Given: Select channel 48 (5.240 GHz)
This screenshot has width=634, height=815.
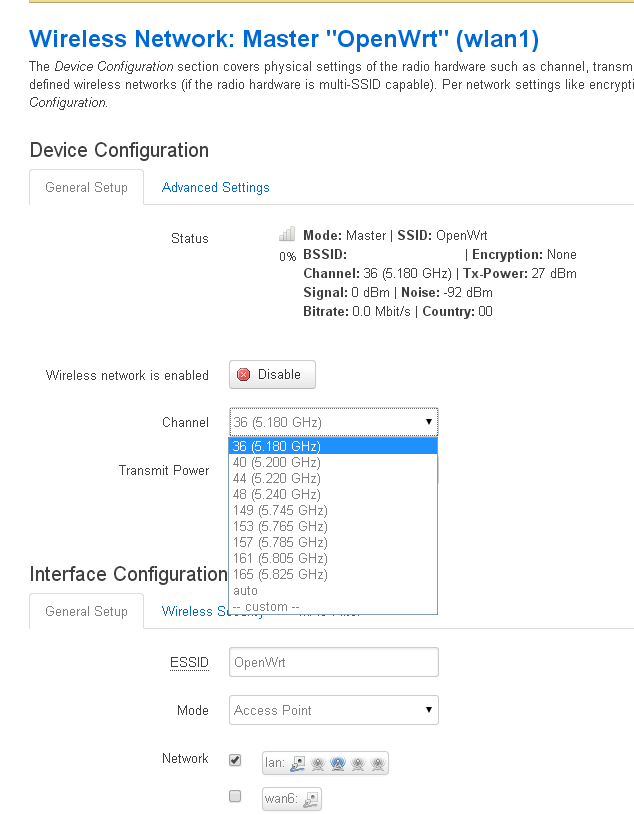Looking at the screenshot, I should click(x=333, y=494).
